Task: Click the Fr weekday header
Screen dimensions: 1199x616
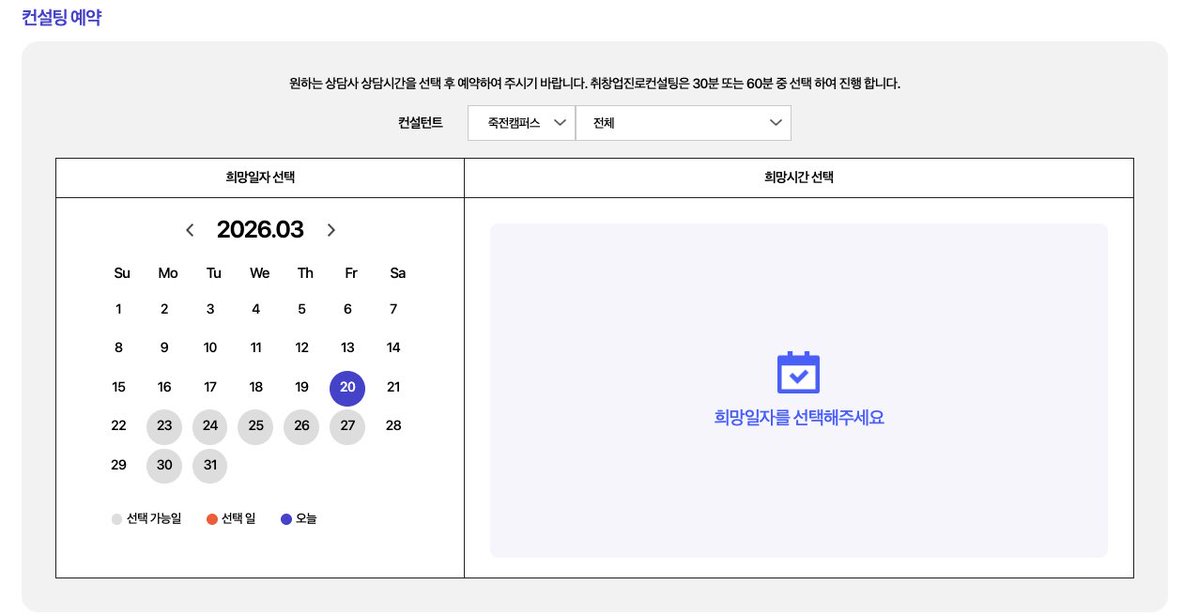Action: point(351,274)
